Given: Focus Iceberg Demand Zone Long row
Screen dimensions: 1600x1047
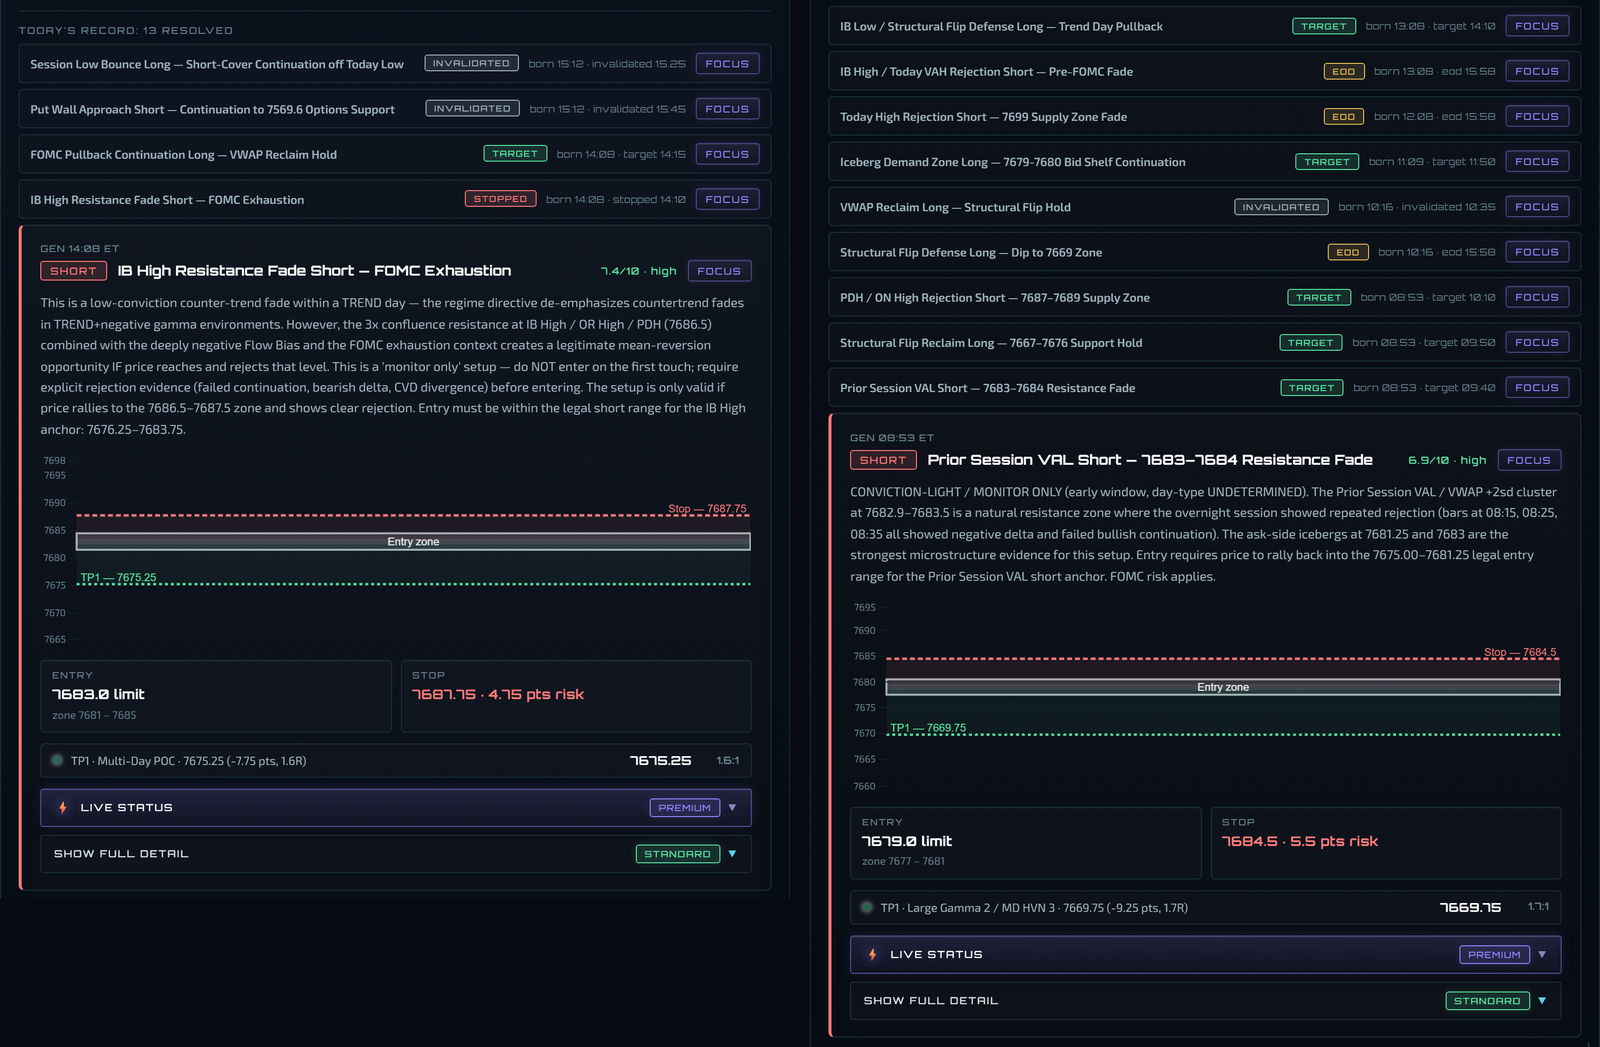Looking at the screenshot, I should pyautogui.click(x=1537, y=161).
